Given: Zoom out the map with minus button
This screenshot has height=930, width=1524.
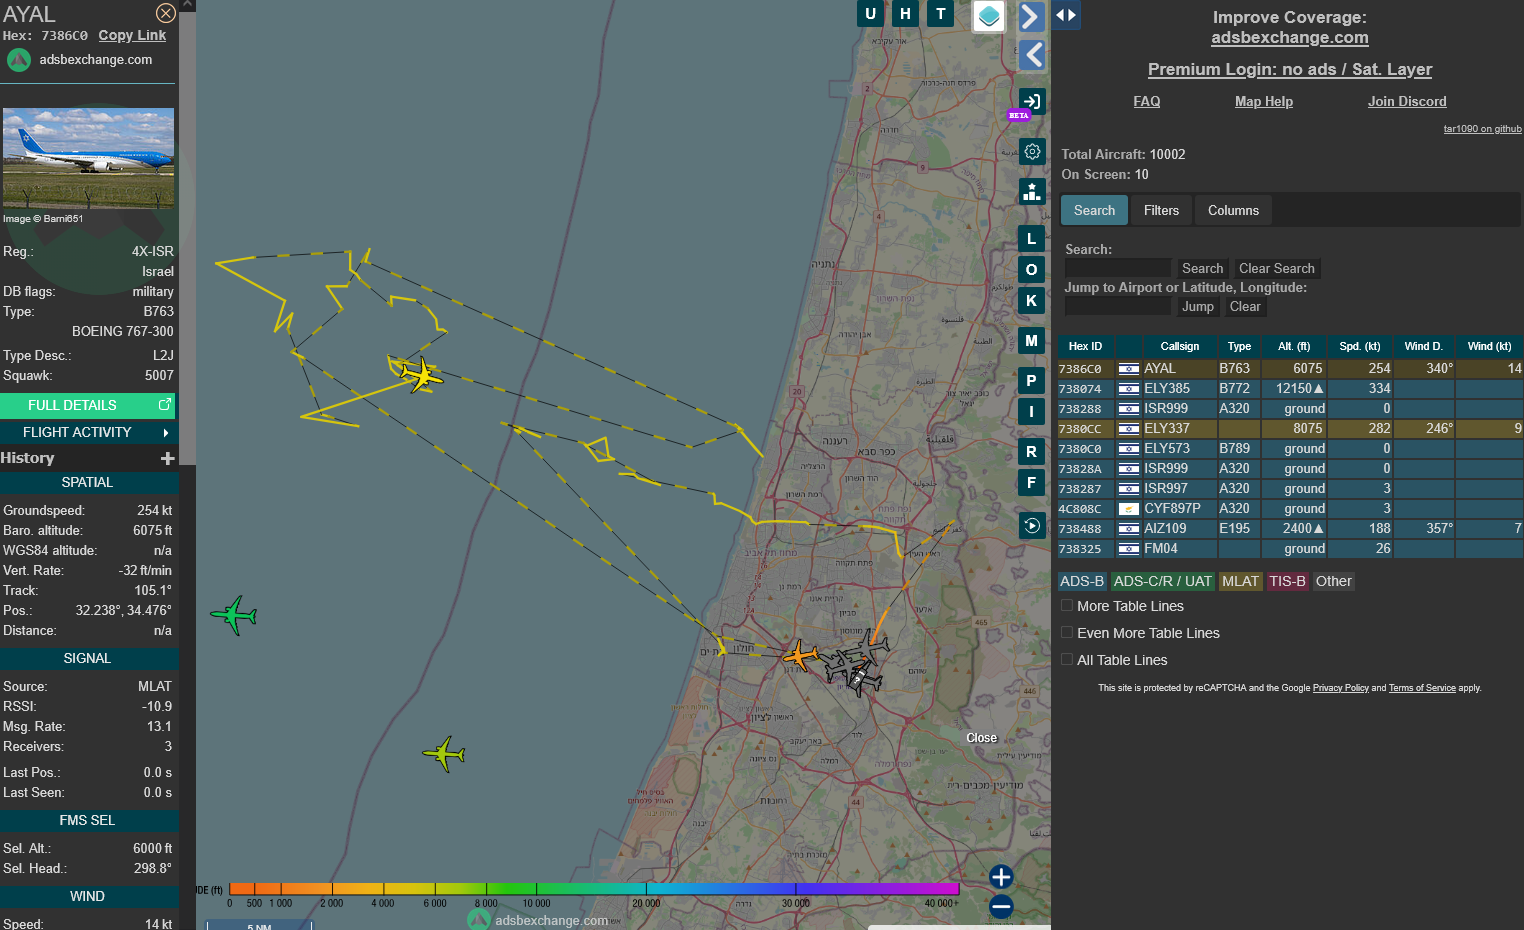Looking at the screenshot, I should click(x=1001, y=907).
